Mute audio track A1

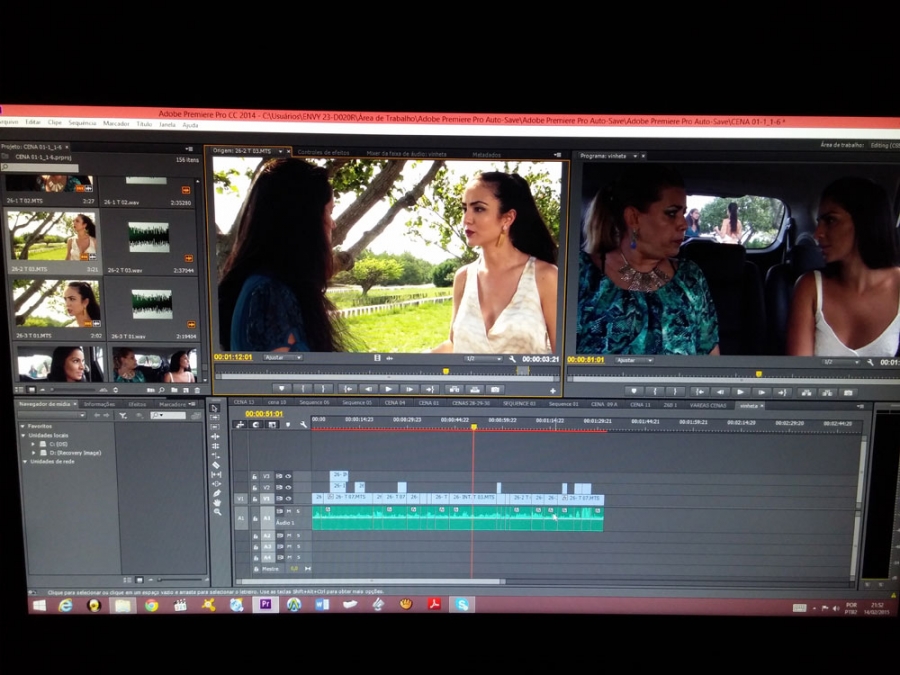(x=289, y=511)
